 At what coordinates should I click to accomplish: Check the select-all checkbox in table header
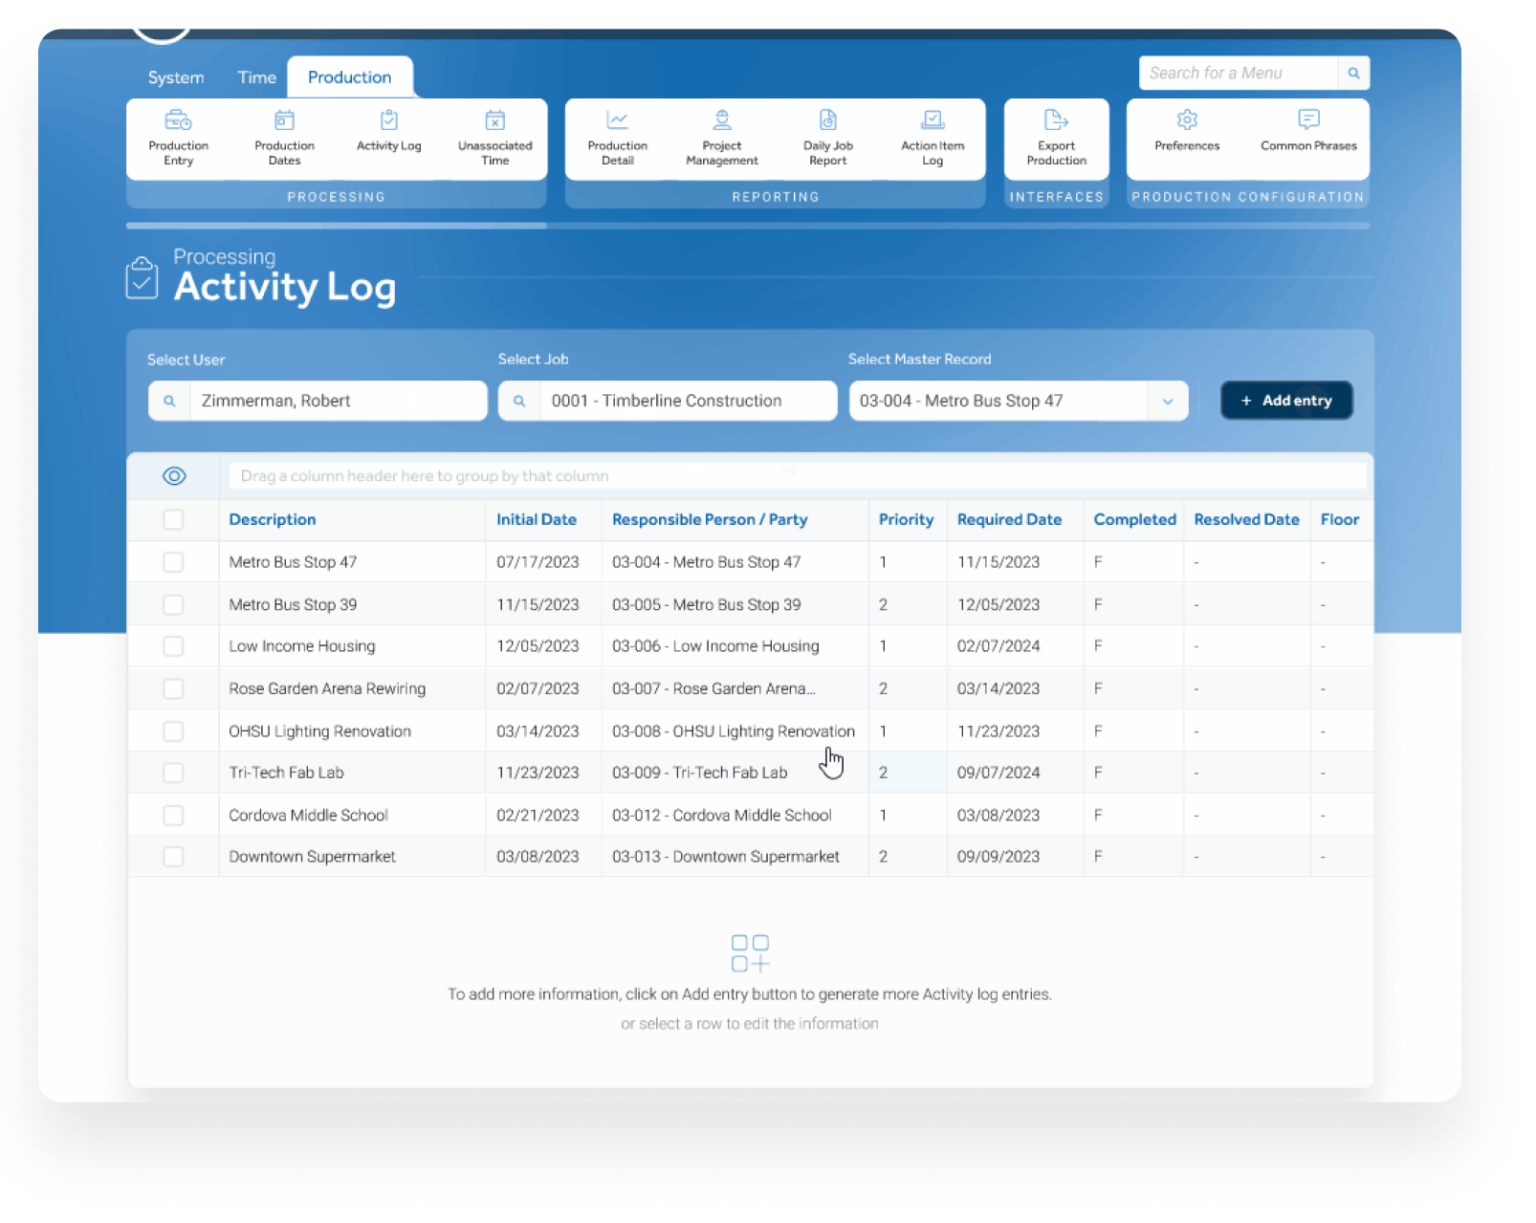(173, 519)
